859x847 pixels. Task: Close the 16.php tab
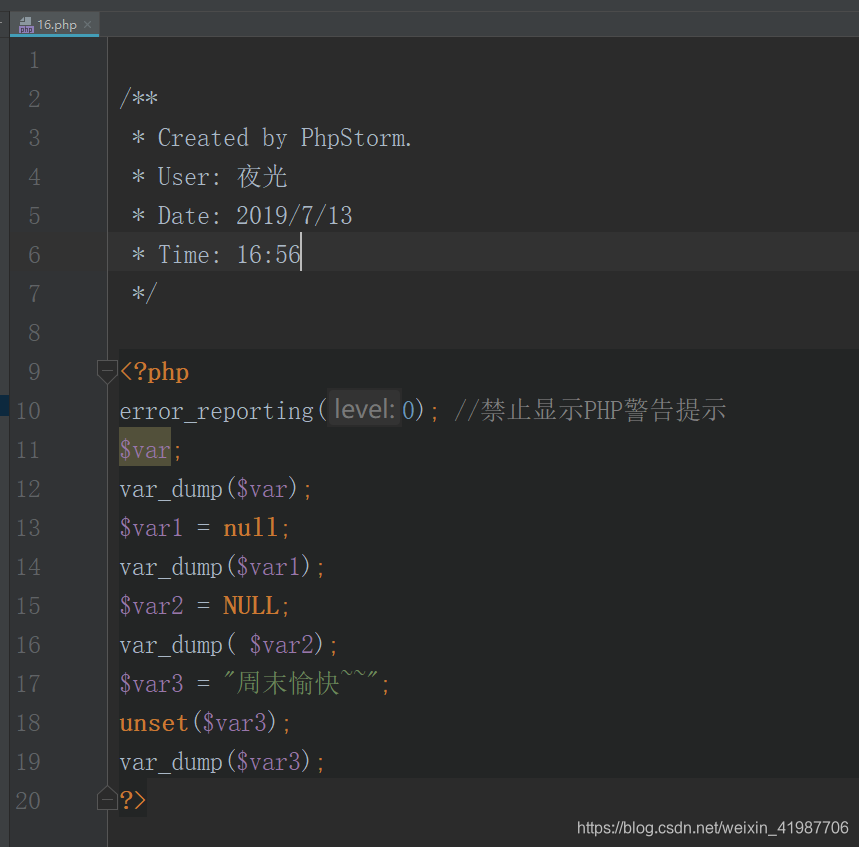tap(88, 25)
